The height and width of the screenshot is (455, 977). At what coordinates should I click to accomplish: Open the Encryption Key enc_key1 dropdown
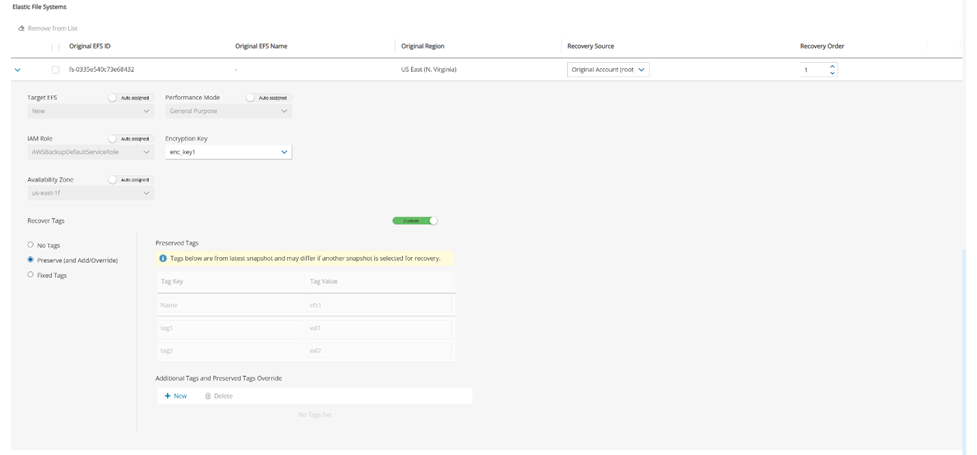pyautogui.click(x=228, y=152)
